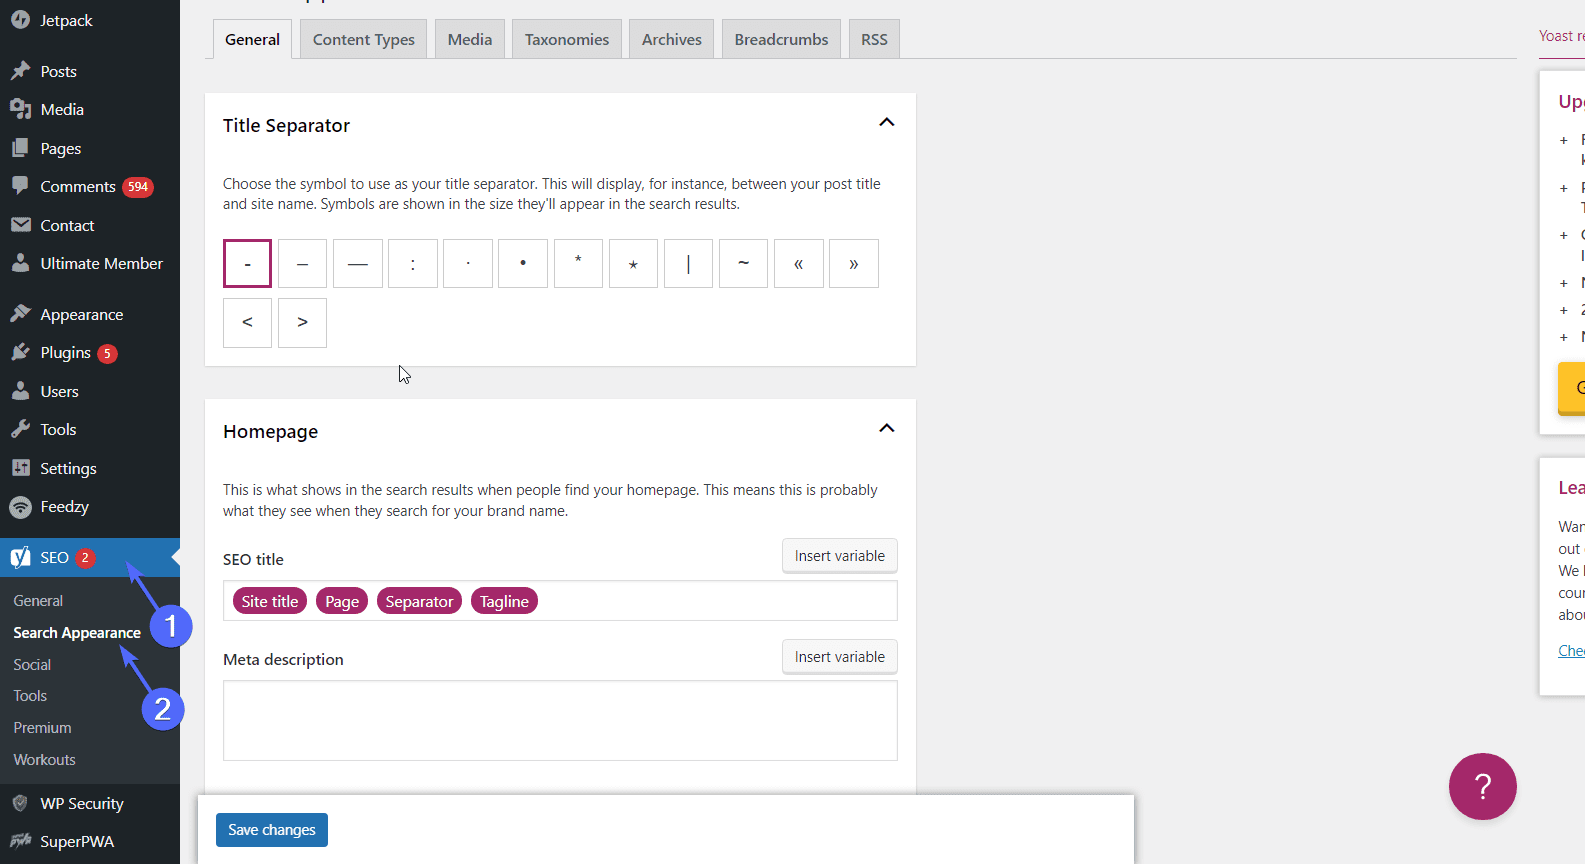Select the vertical bar title separator
Image resolution: width=1585 pixels, height=864 pixels.
[x=688, y=264]
